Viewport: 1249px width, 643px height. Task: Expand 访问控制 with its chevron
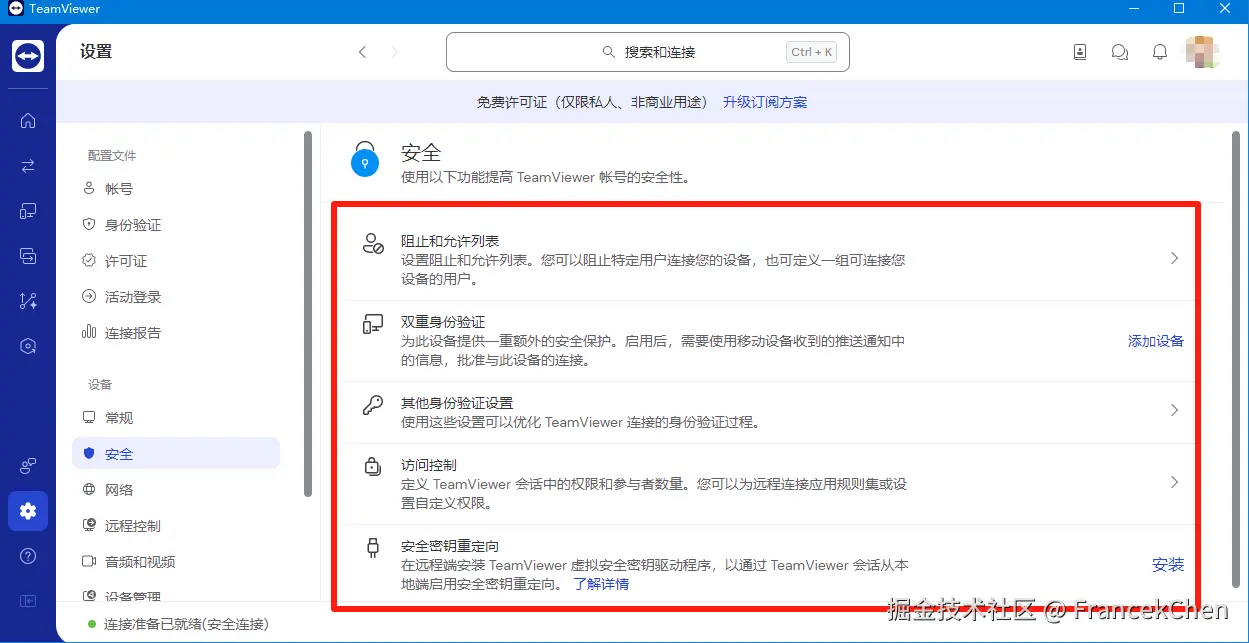(1175, 482)
